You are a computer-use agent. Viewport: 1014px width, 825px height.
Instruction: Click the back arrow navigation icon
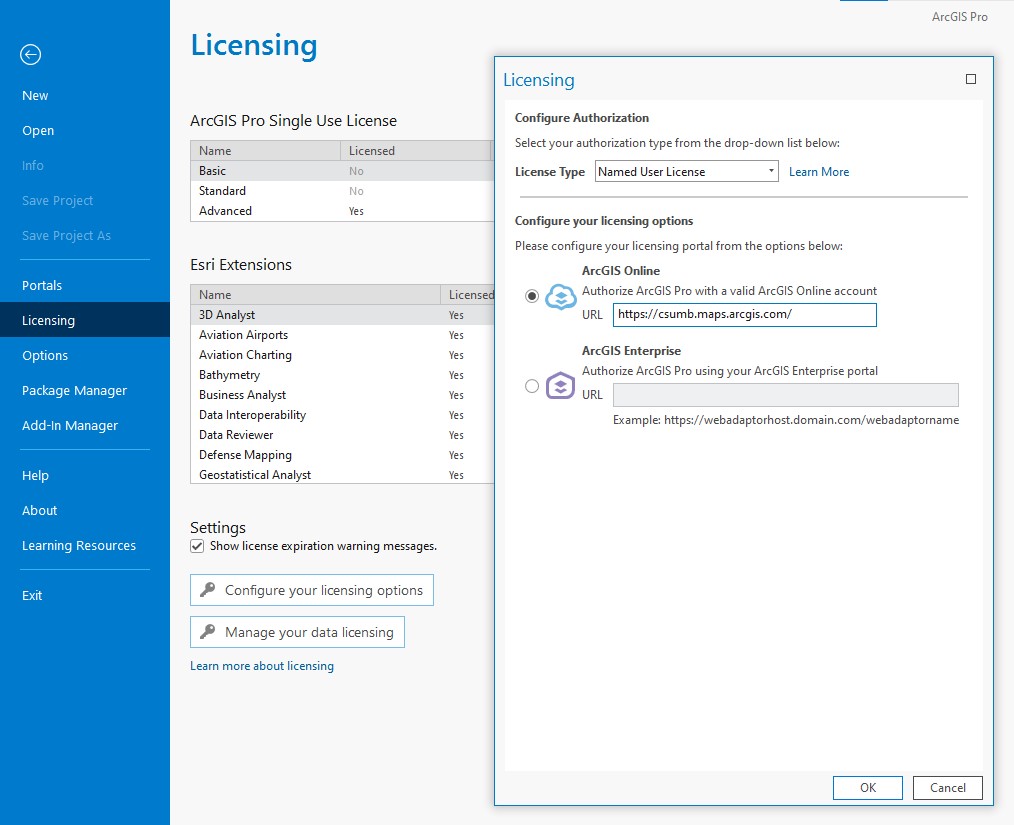(x=30, y=54)
